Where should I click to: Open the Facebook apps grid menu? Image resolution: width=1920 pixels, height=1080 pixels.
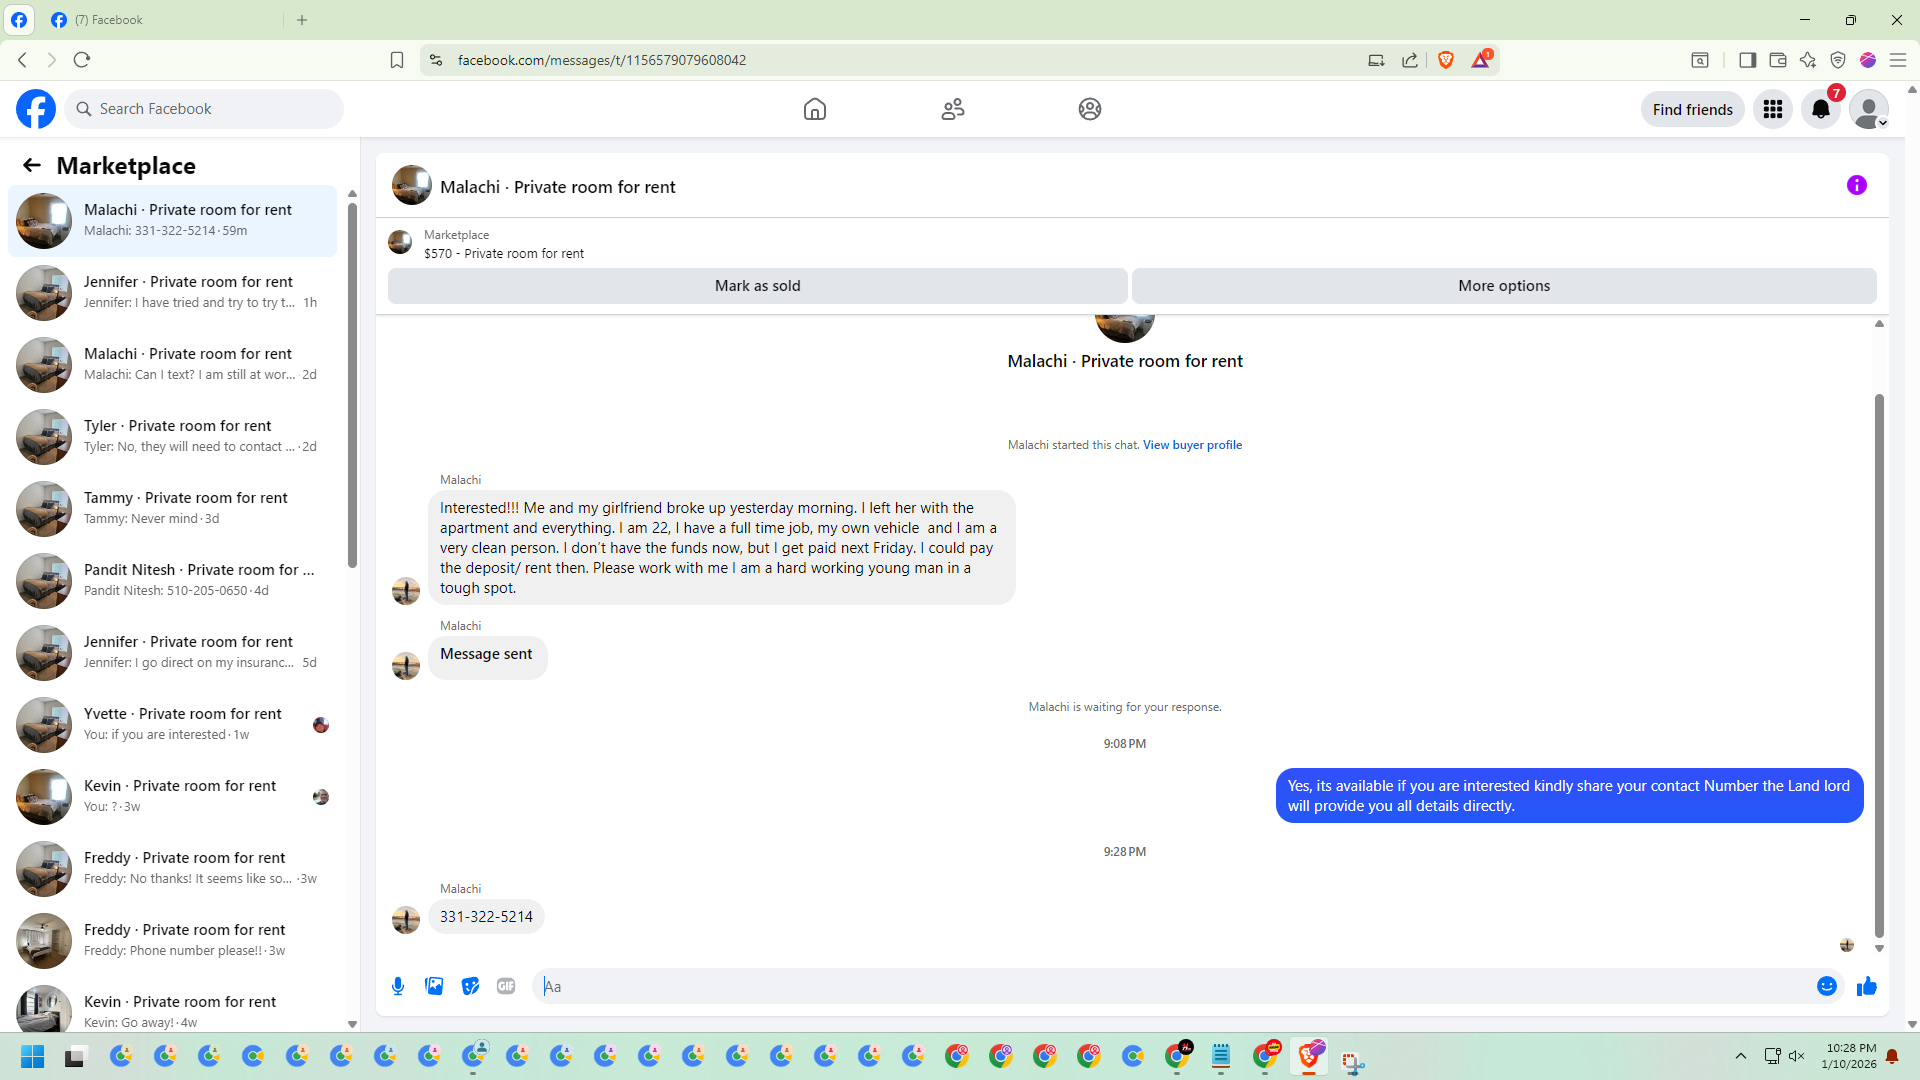point(1772,109)
